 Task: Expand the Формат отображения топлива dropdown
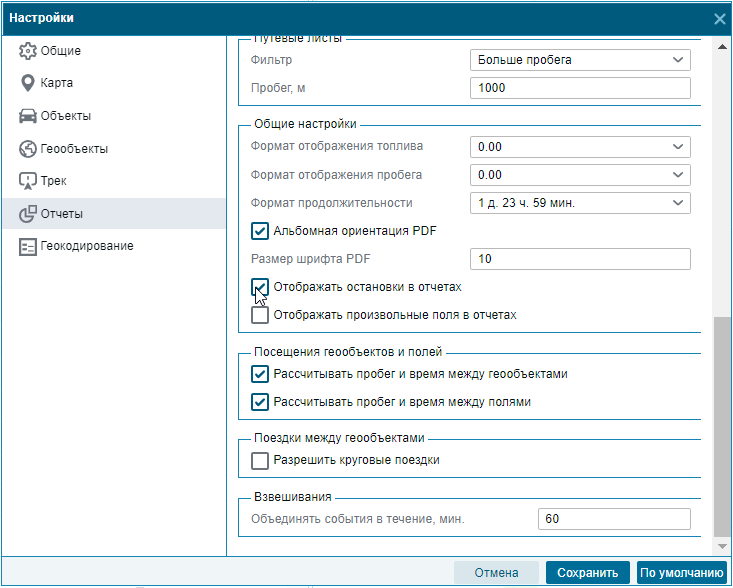[580, 147]
